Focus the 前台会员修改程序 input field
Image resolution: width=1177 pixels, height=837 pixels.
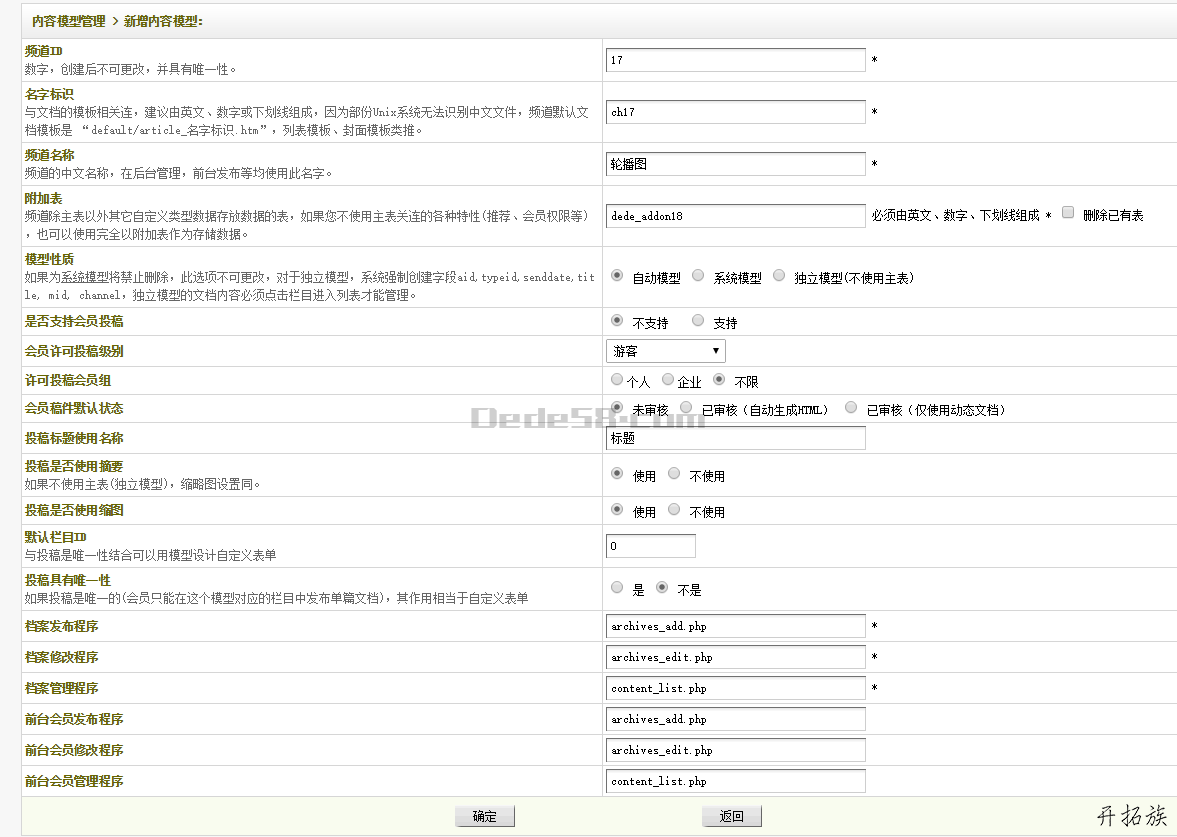pyautogui.click(x=736, y=750)
